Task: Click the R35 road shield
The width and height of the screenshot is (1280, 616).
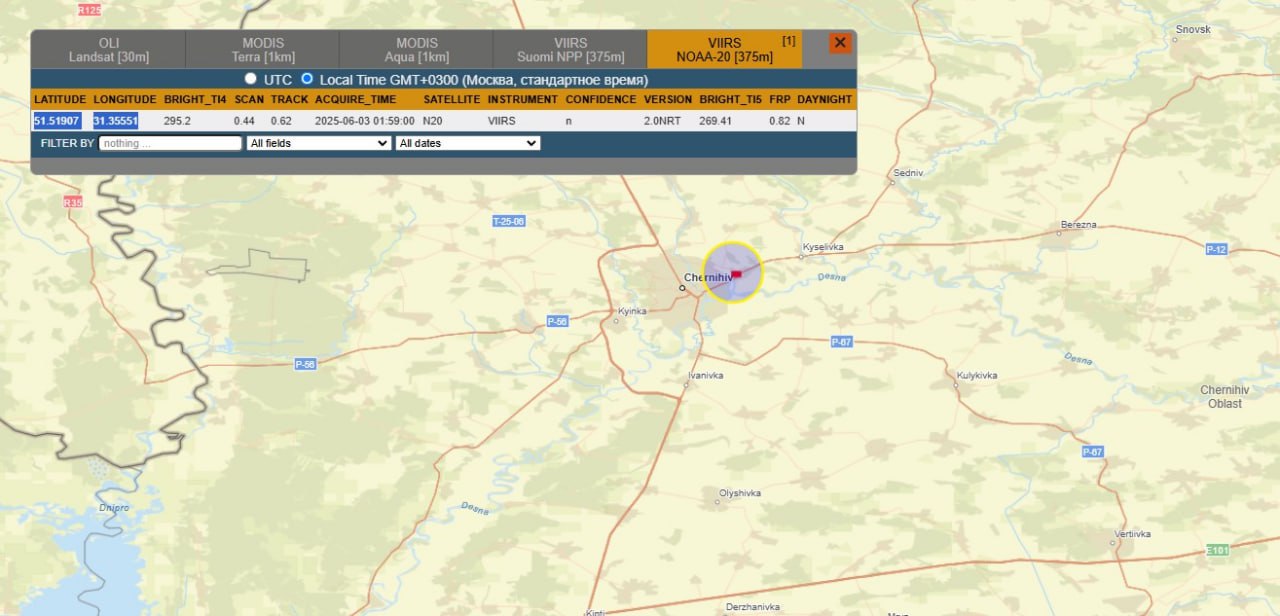Action: 73,202
